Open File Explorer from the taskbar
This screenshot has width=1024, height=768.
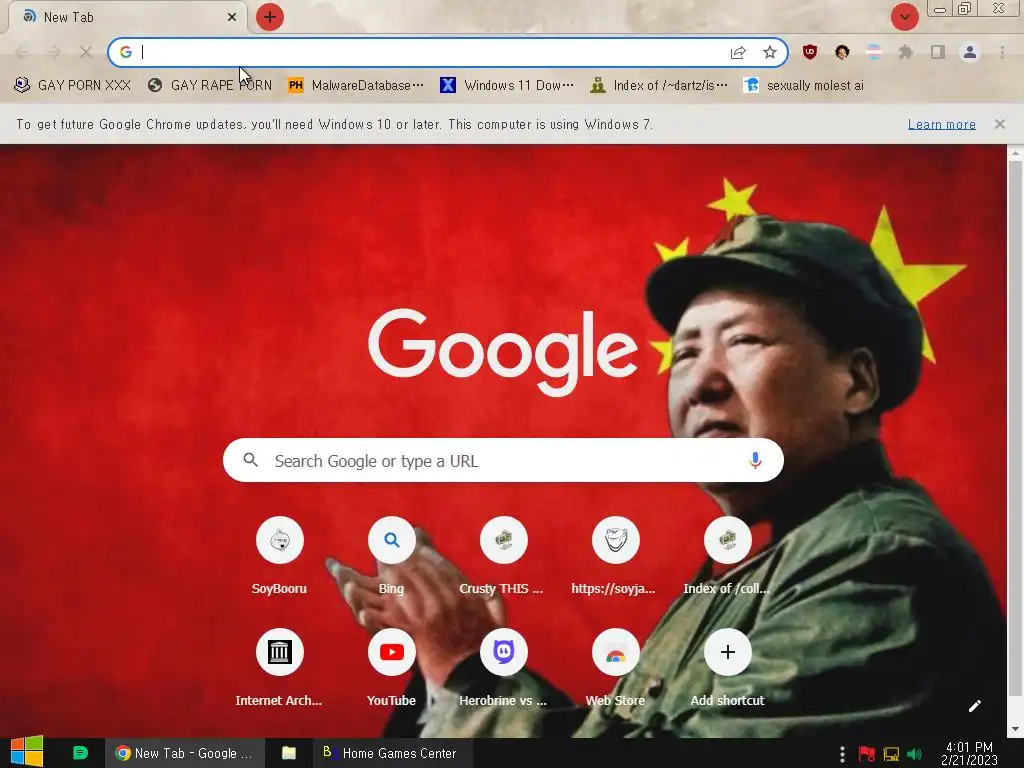289,753
